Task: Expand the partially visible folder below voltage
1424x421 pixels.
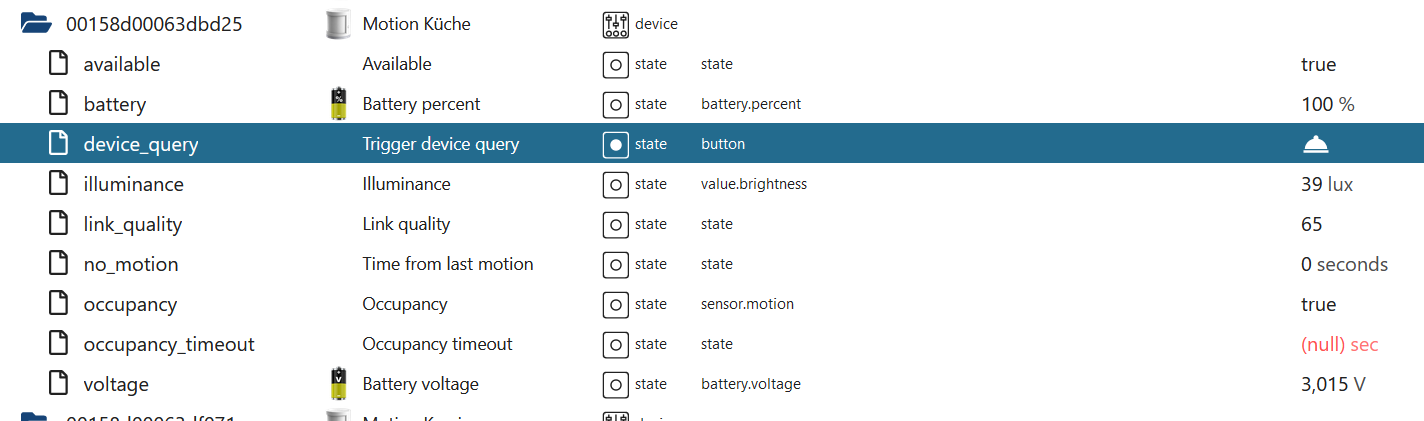Action: click(x=34, y=416)
